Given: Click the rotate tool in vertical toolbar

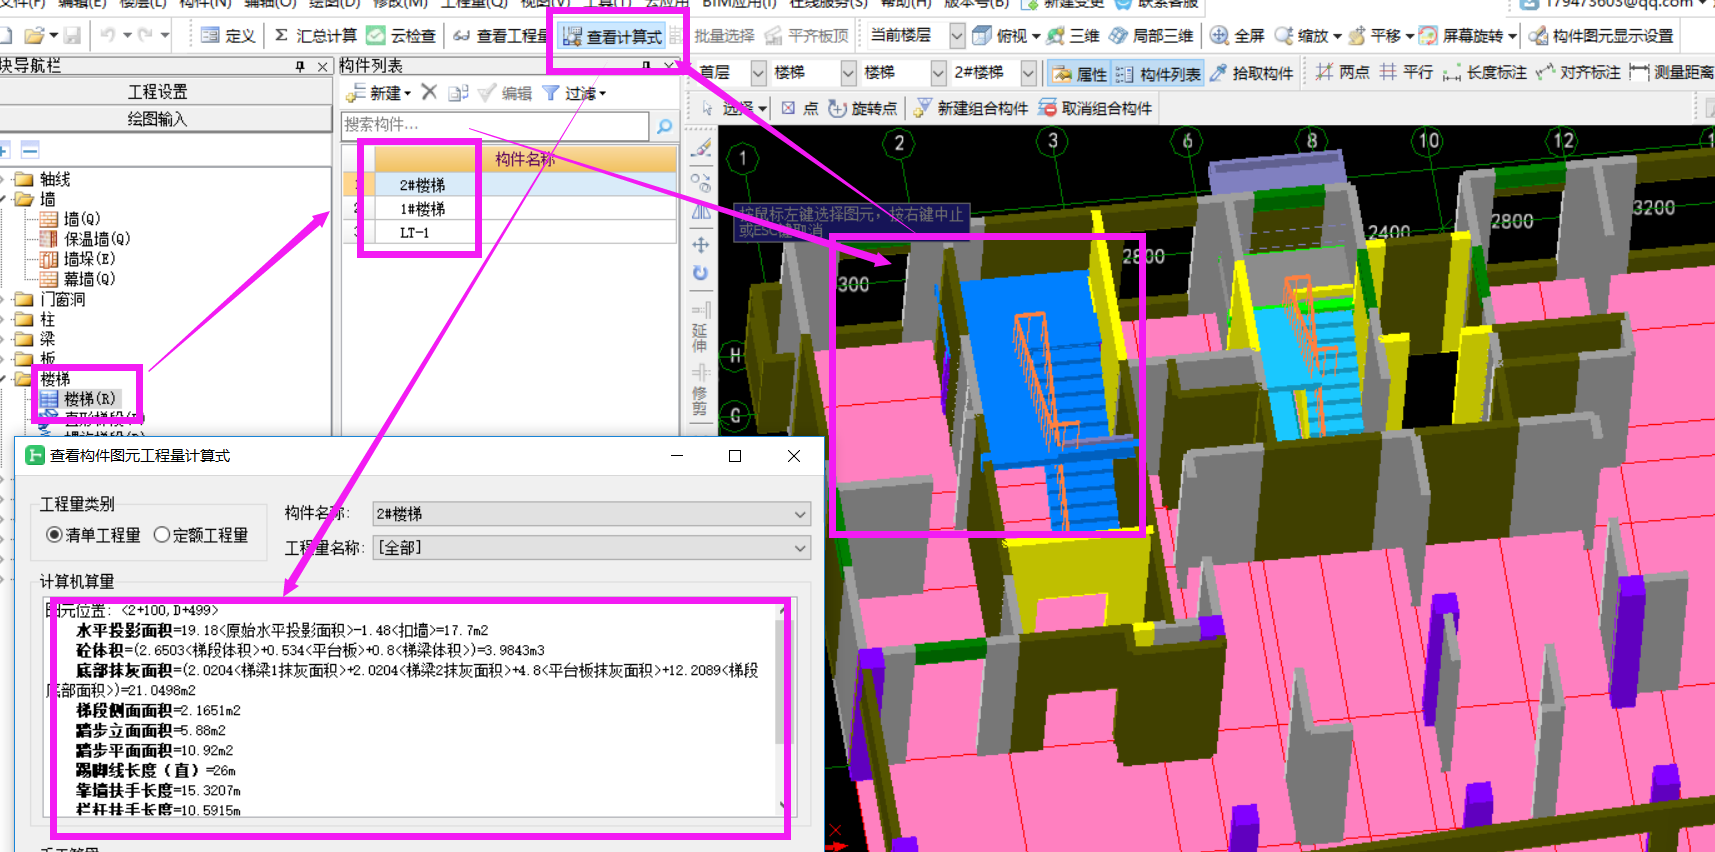Looking at the screenshot, I should click(701, 273).
